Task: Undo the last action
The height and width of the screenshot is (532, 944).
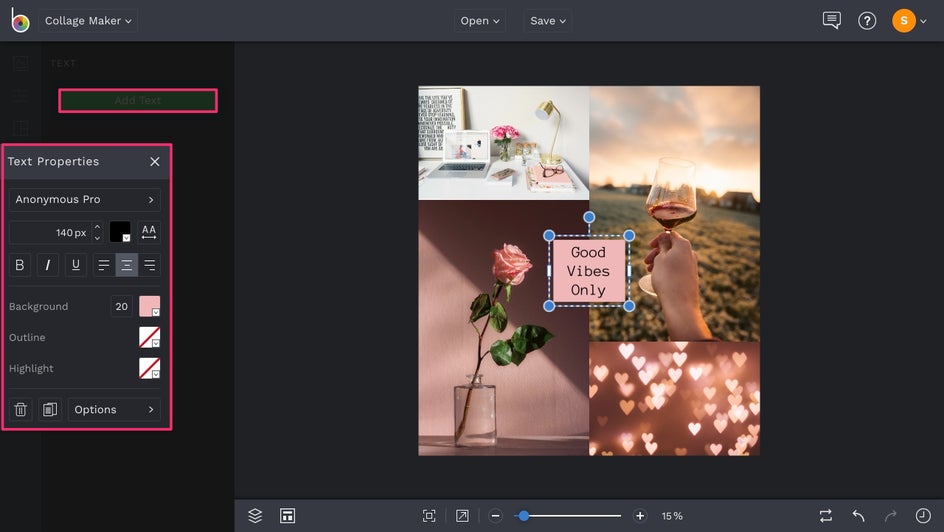Action: 859,516
